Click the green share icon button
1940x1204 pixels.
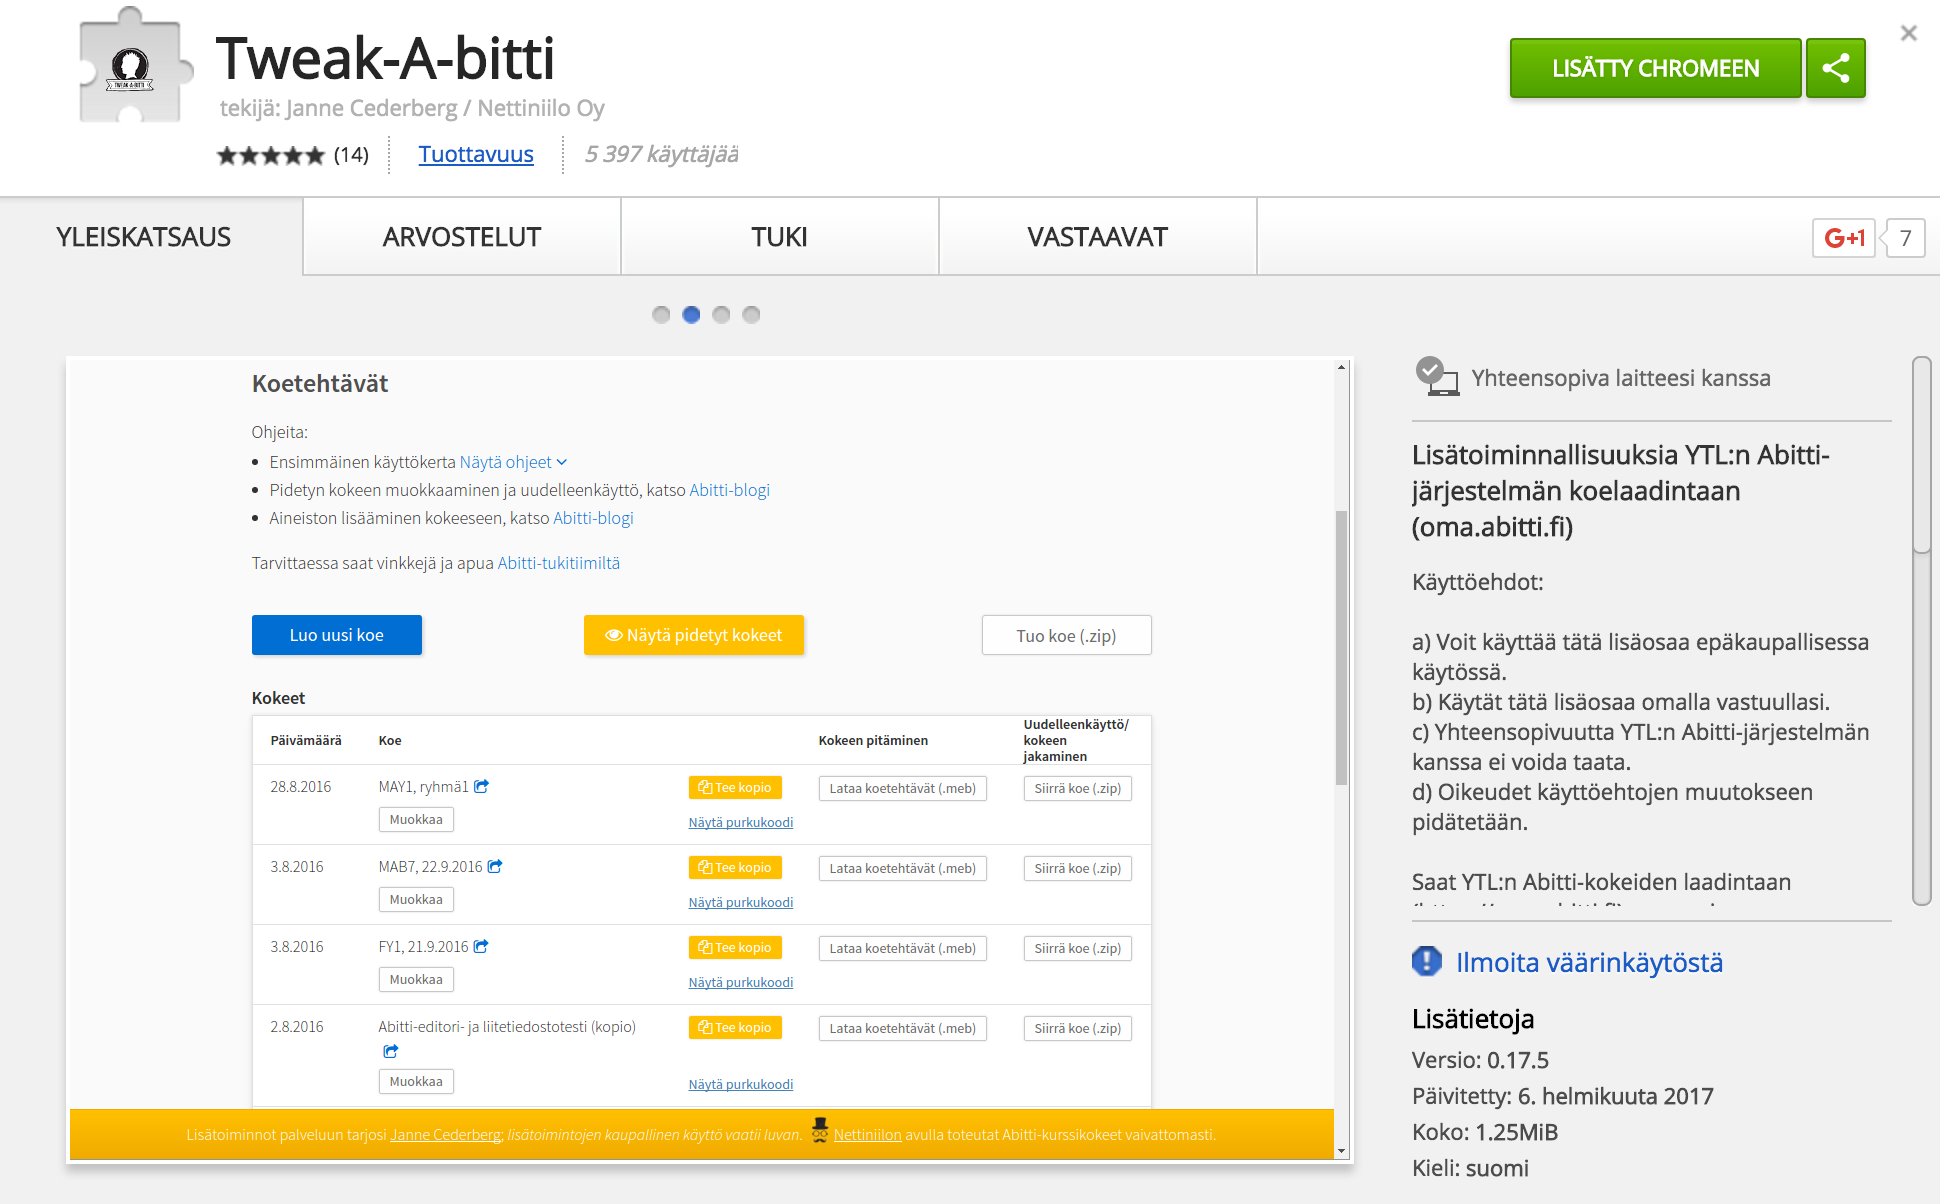pyautogui.click(x=1835, y=68)
